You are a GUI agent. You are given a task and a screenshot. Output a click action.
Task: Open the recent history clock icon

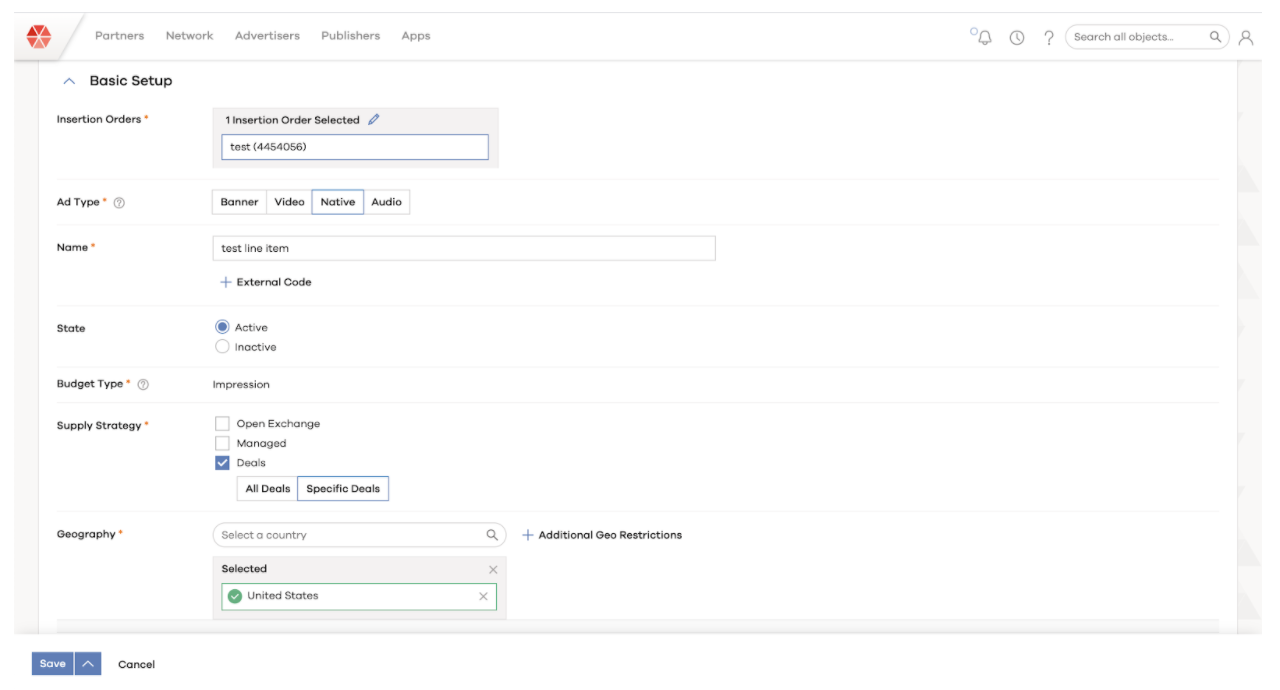[1017, 37]
